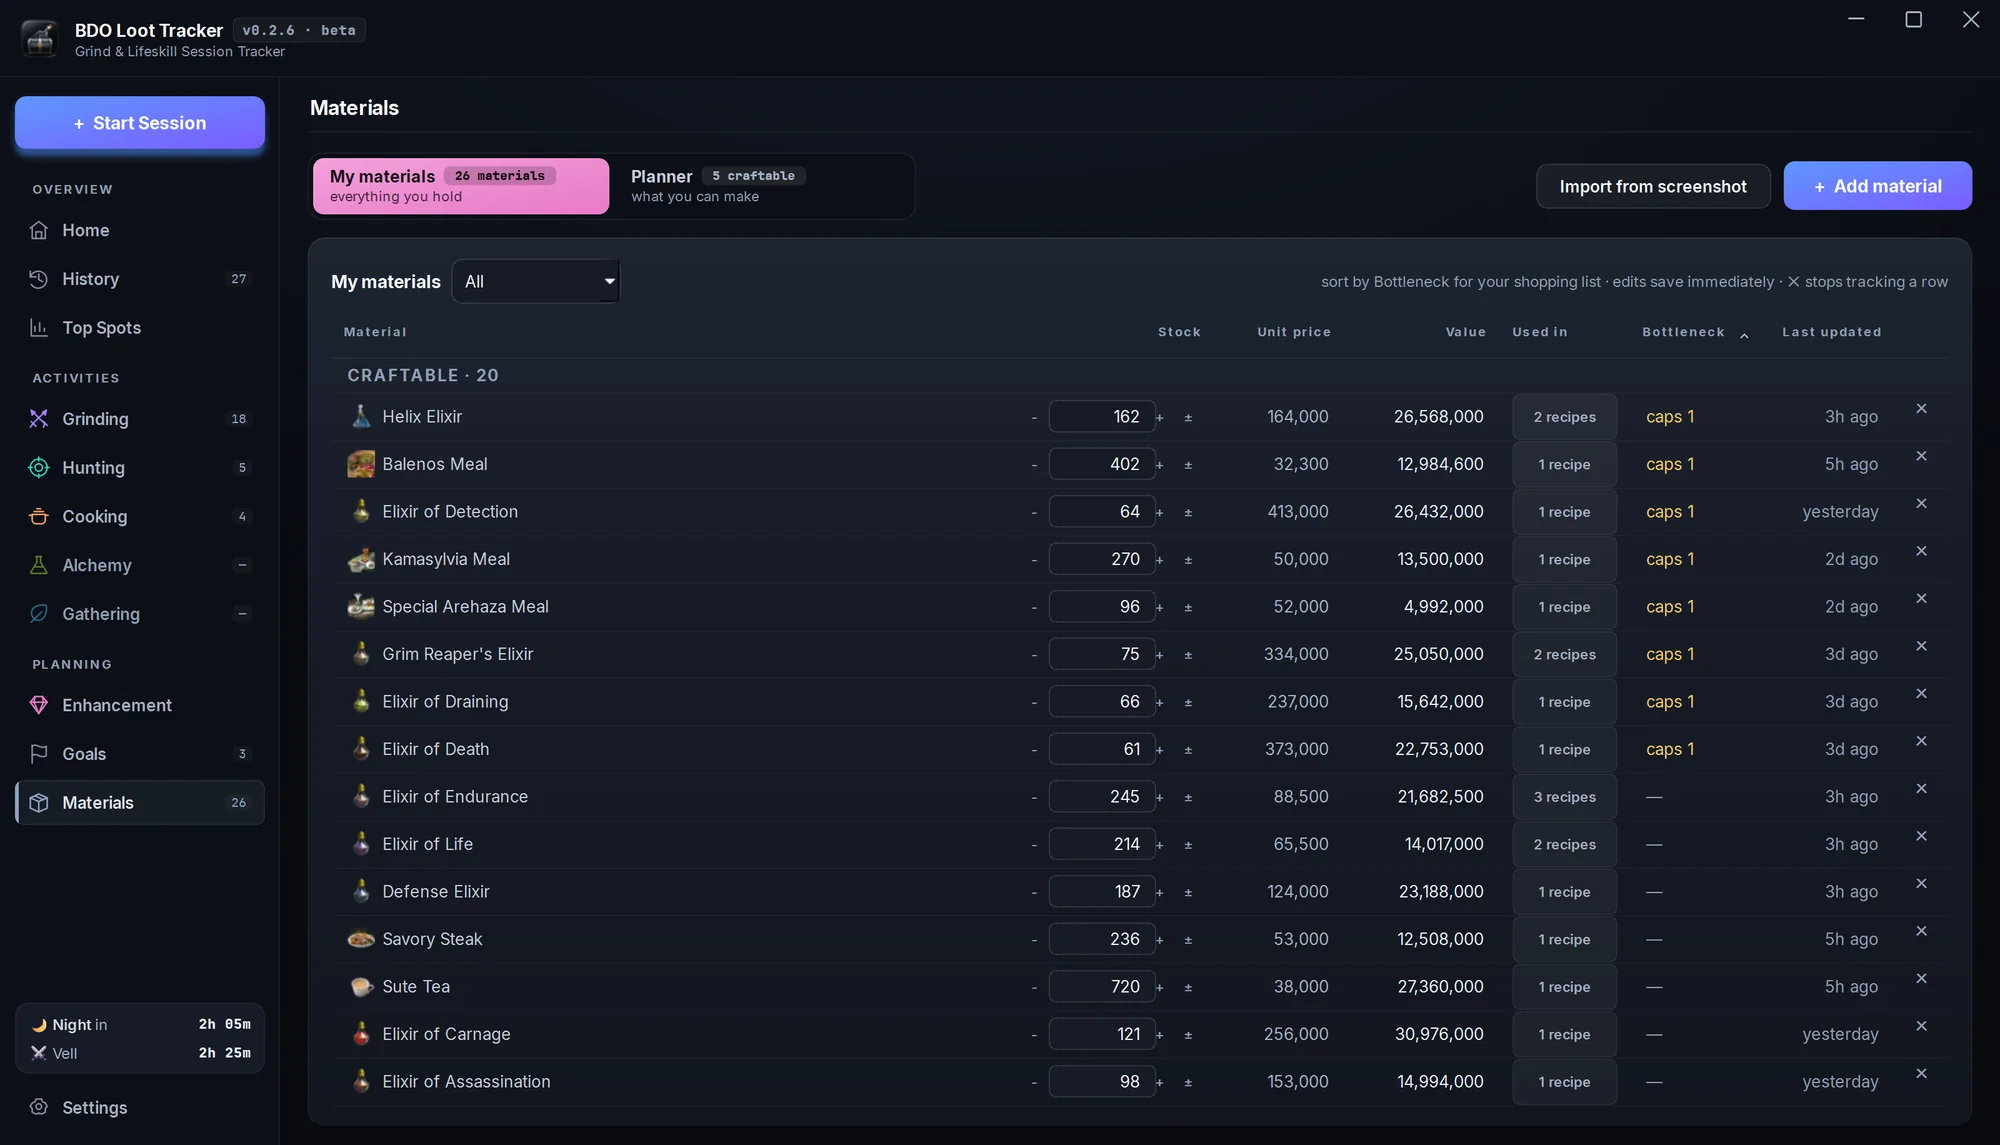Open History from the sidebar

[x=140, y=279]
